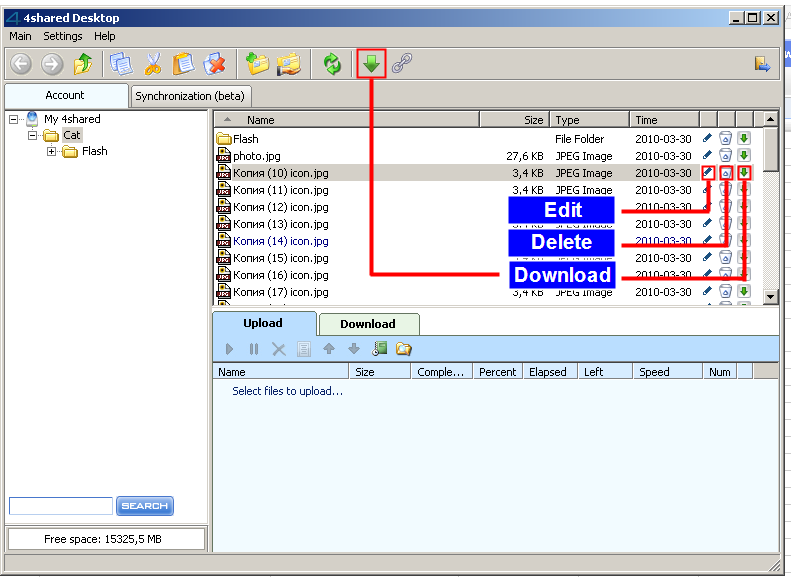This screenshot has width=791, height=577.
Task: Click the shared folder hand icon
Action: tap(289, 64)
